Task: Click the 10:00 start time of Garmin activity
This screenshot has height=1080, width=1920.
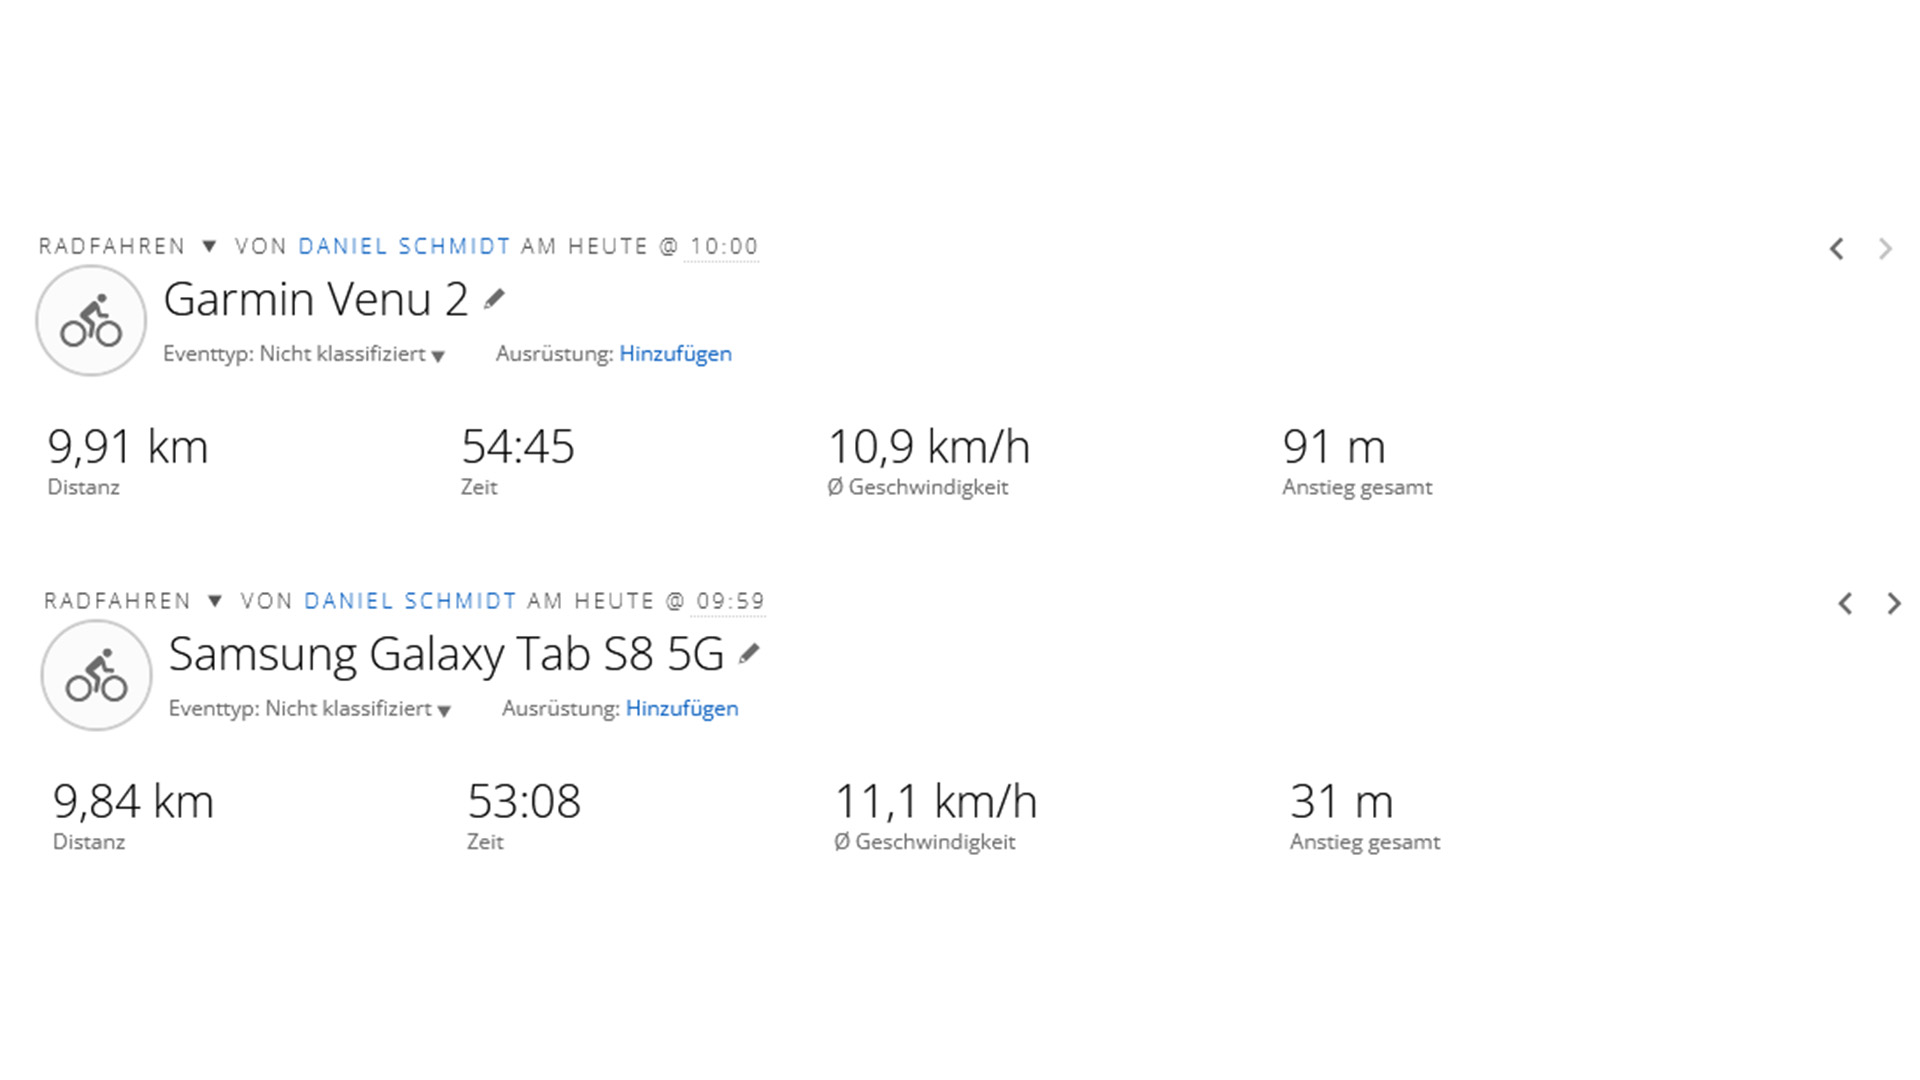Action: click(724, 246)
